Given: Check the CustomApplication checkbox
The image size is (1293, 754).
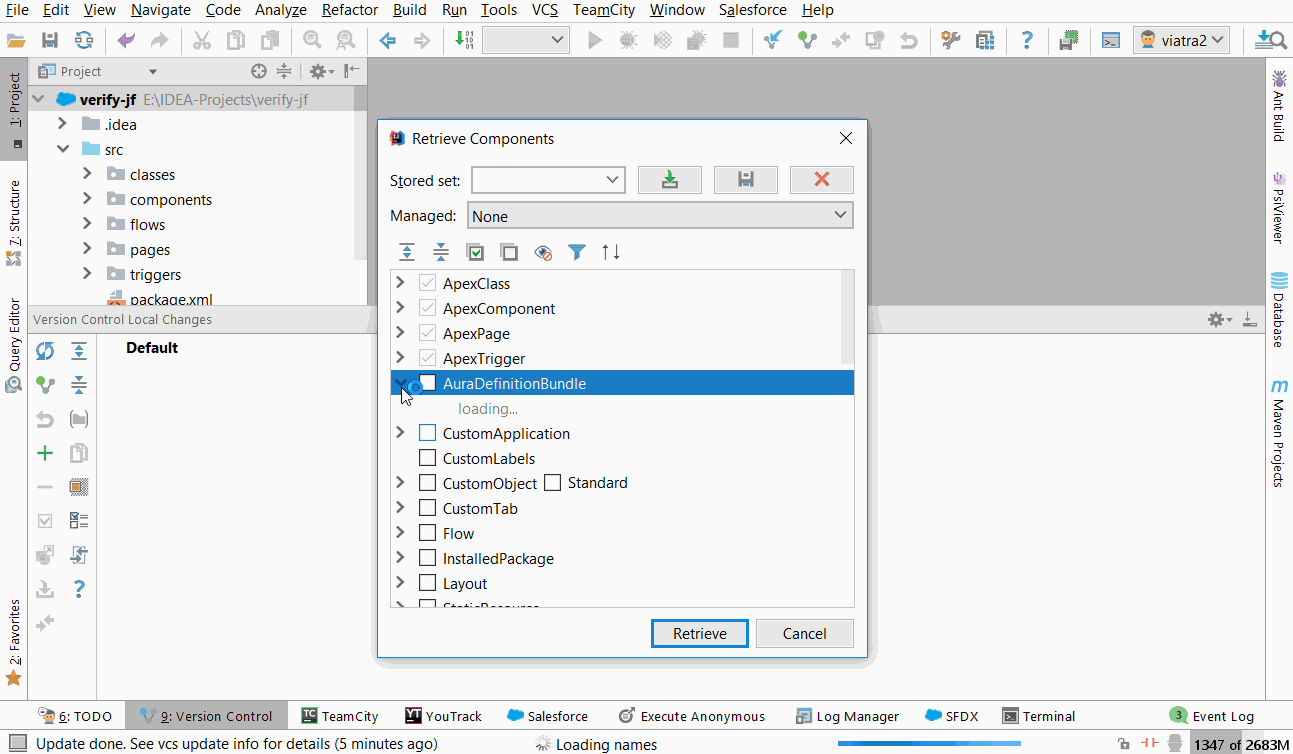Looking at the screenshot, I should pos(427,433).
